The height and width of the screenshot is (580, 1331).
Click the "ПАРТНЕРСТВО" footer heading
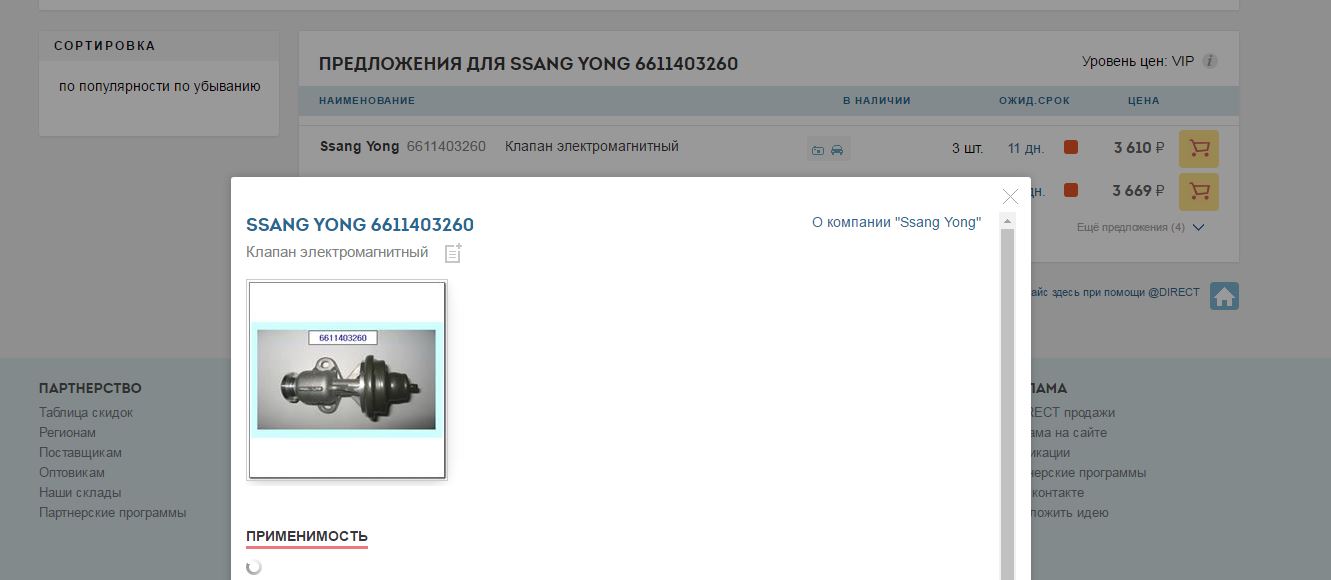pyautogui.click(x=90, y=388)
